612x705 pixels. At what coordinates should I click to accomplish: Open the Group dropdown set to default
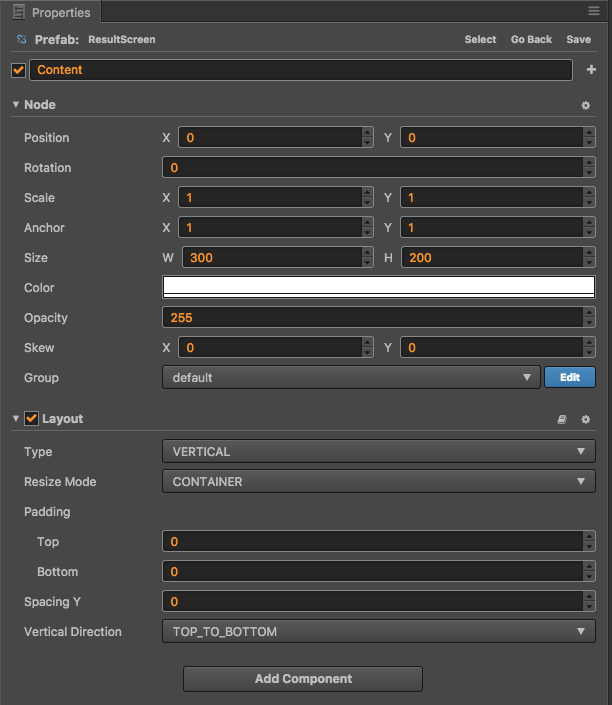351,377
